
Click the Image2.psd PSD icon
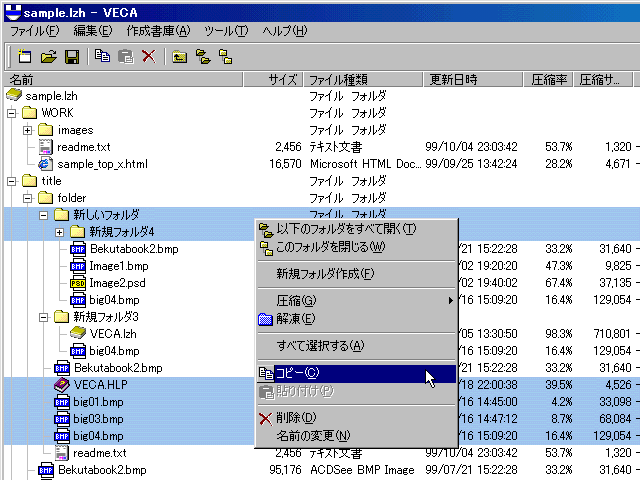[x=78, y=283]
